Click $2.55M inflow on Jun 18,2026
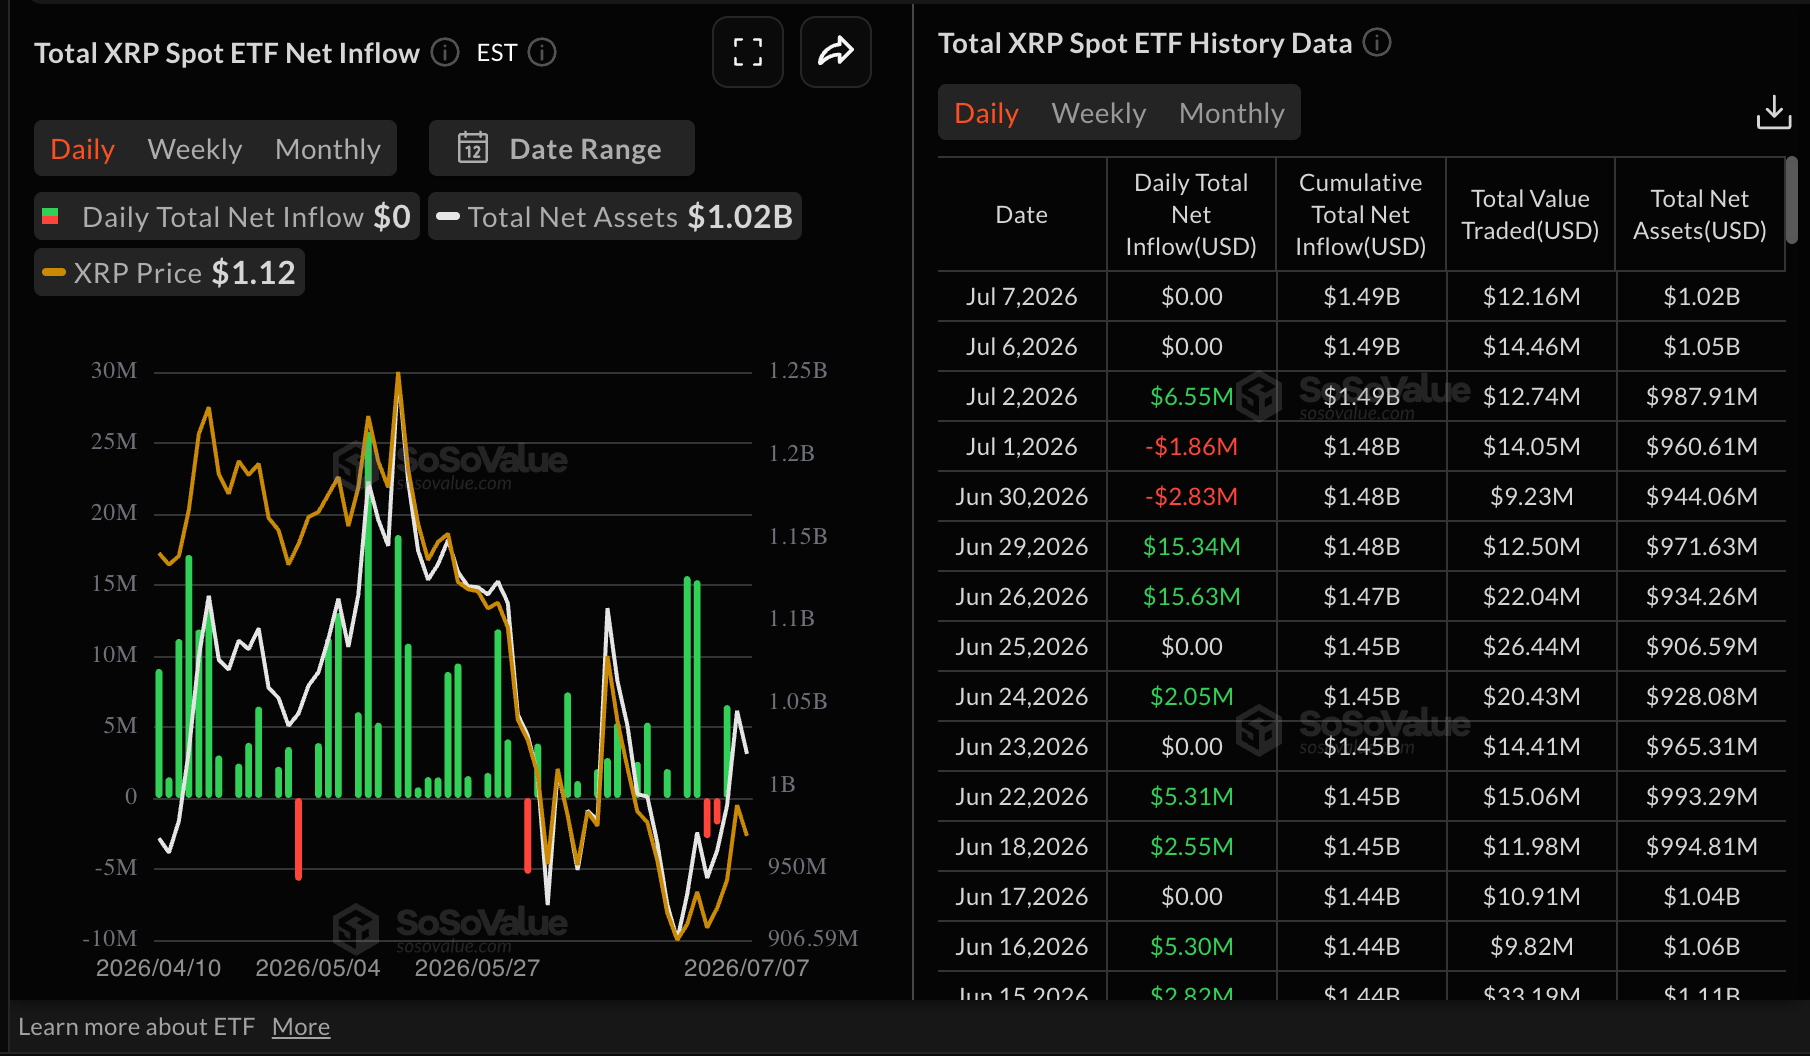 [1192, 847]
